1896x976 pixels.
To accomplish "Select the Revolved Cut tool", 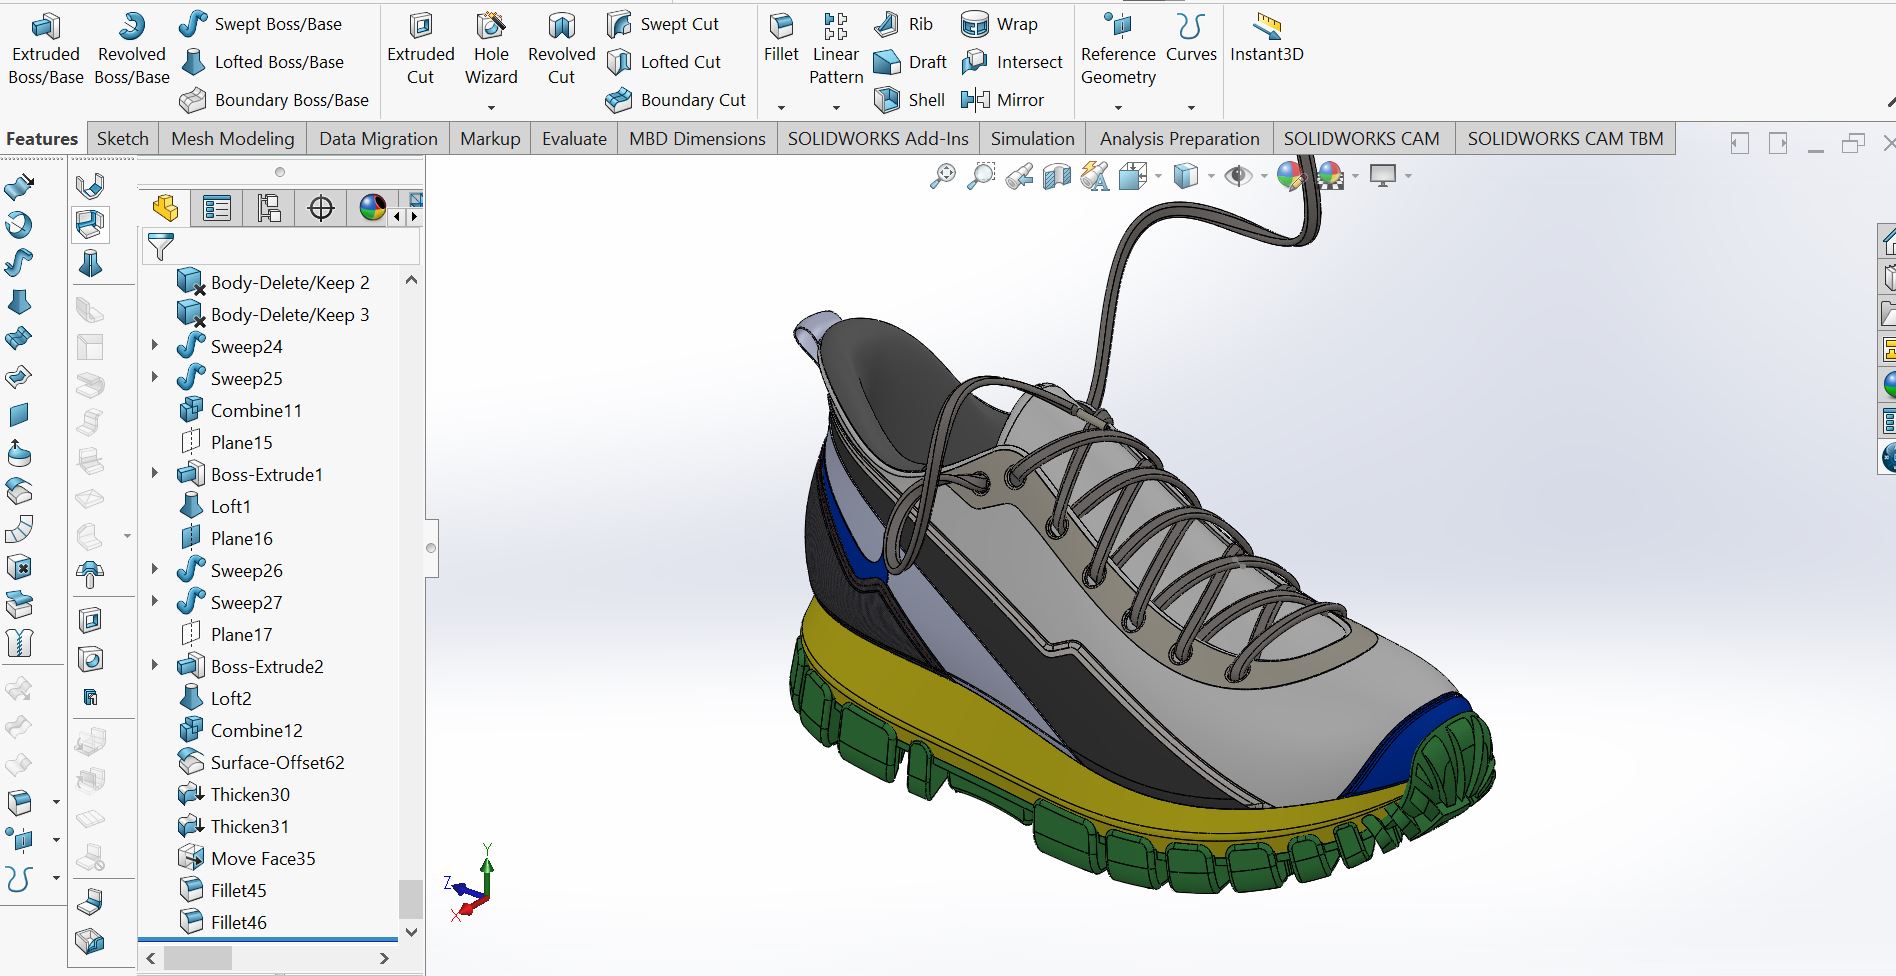I will click(x=562, y=50).
